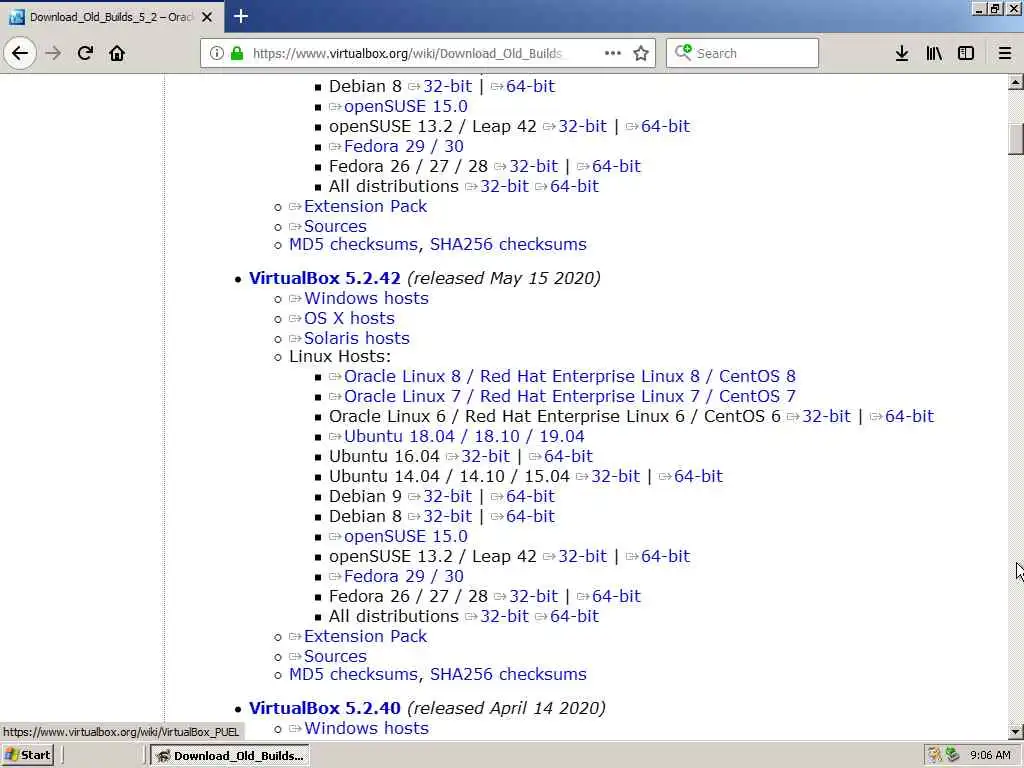1024x768 pixels.
Task: Click the system tray clock 9:06 AM
Action: [990, 755]
